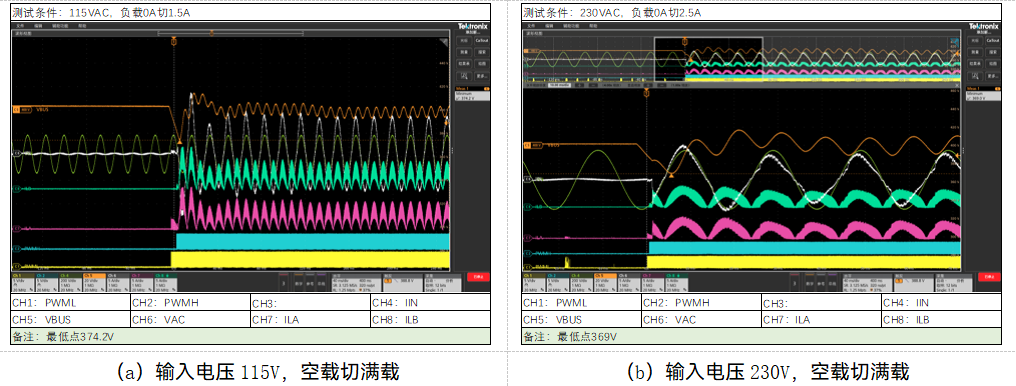Open acquisition badge in right scope

coord(954,283)
